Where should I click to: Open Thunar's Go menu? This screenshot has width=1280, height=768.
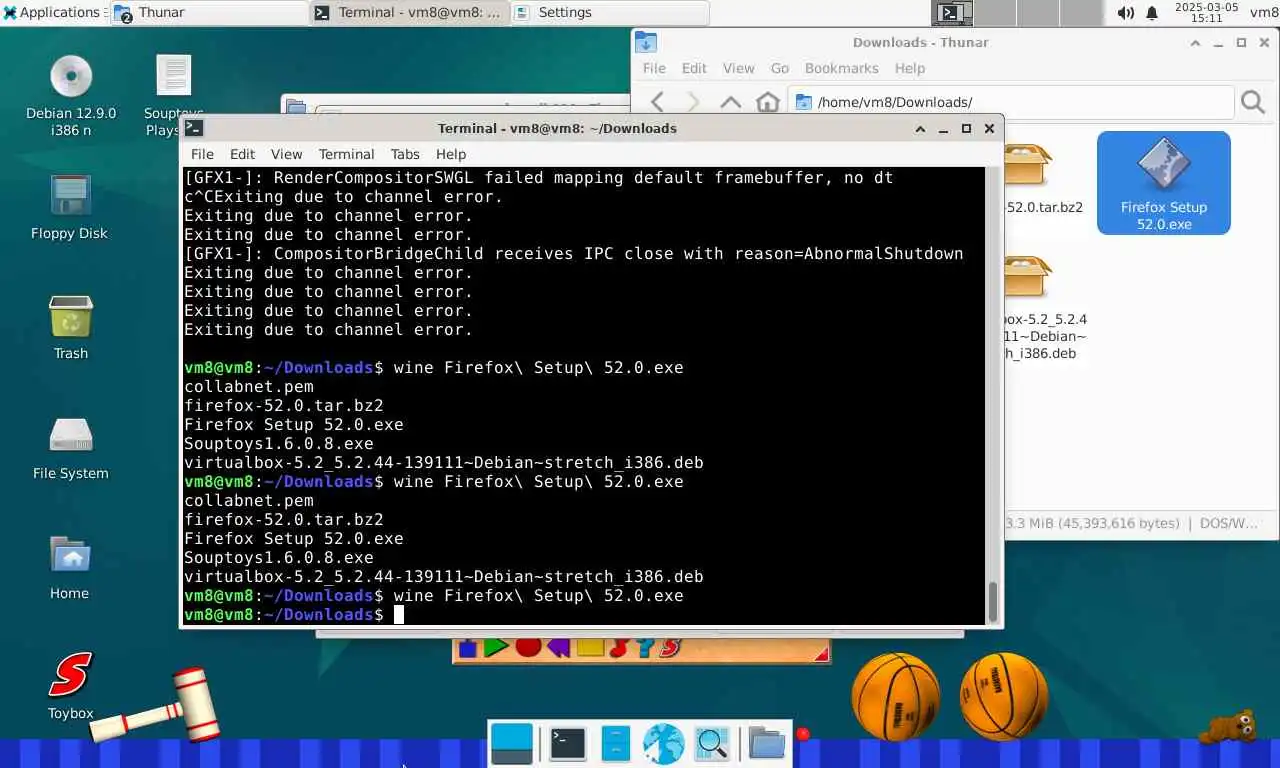pos(780,68)
